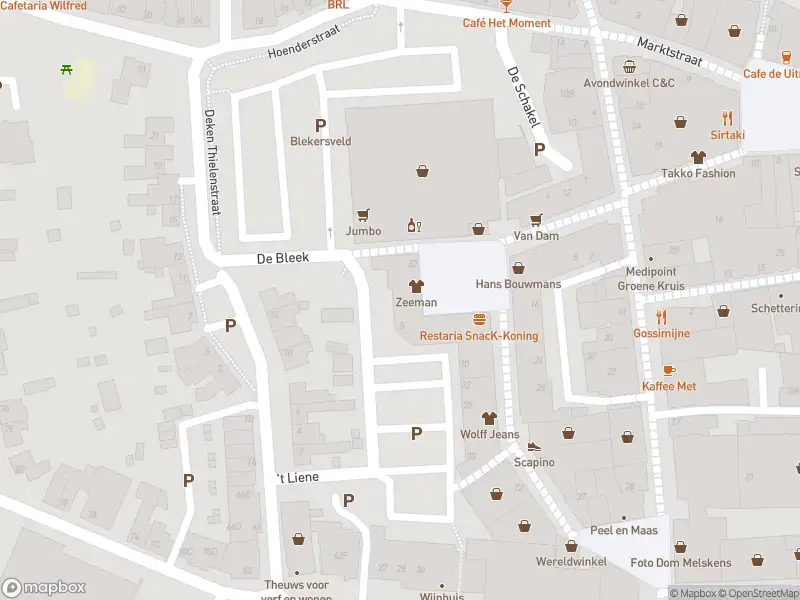The width and height of the screenshot is (800, 600).
Task: Click the Wereldwinkel label
Action: coord(571,562)
